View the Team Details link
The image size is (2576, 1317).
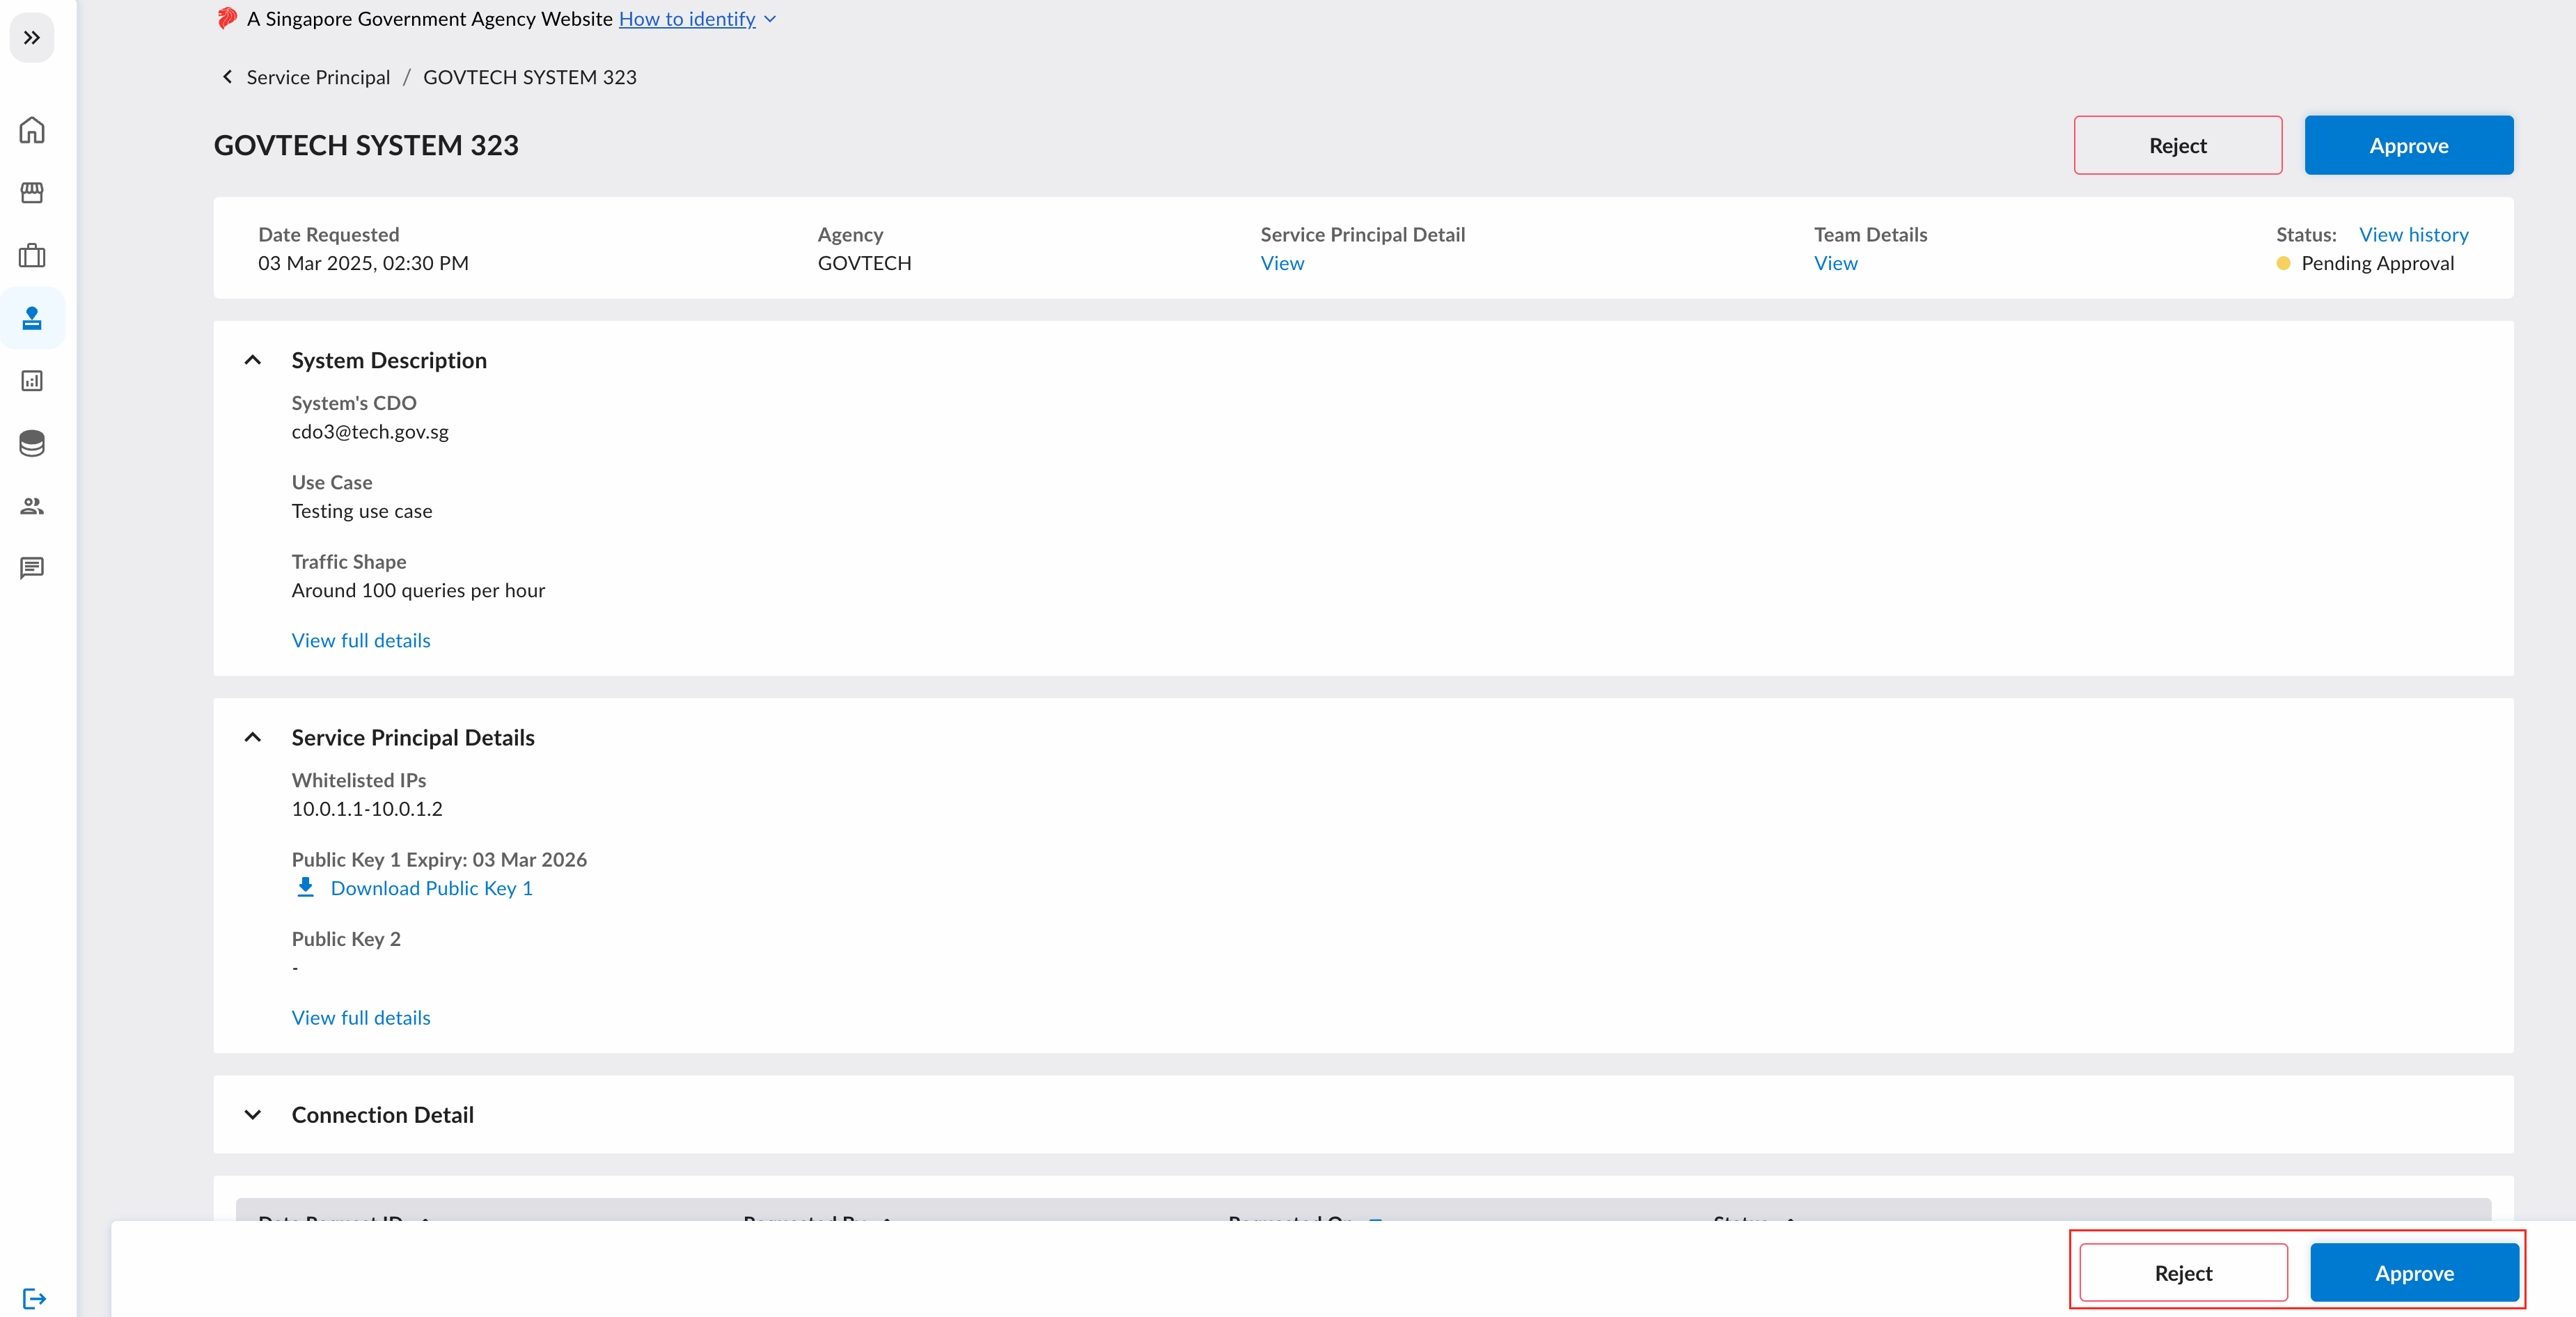[1835, 263]
